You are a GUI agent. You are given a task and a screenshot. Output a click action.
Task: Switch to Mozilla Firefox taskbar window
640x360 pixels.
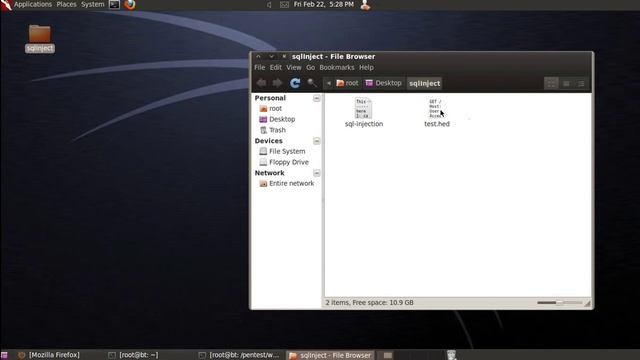[49, 355]
